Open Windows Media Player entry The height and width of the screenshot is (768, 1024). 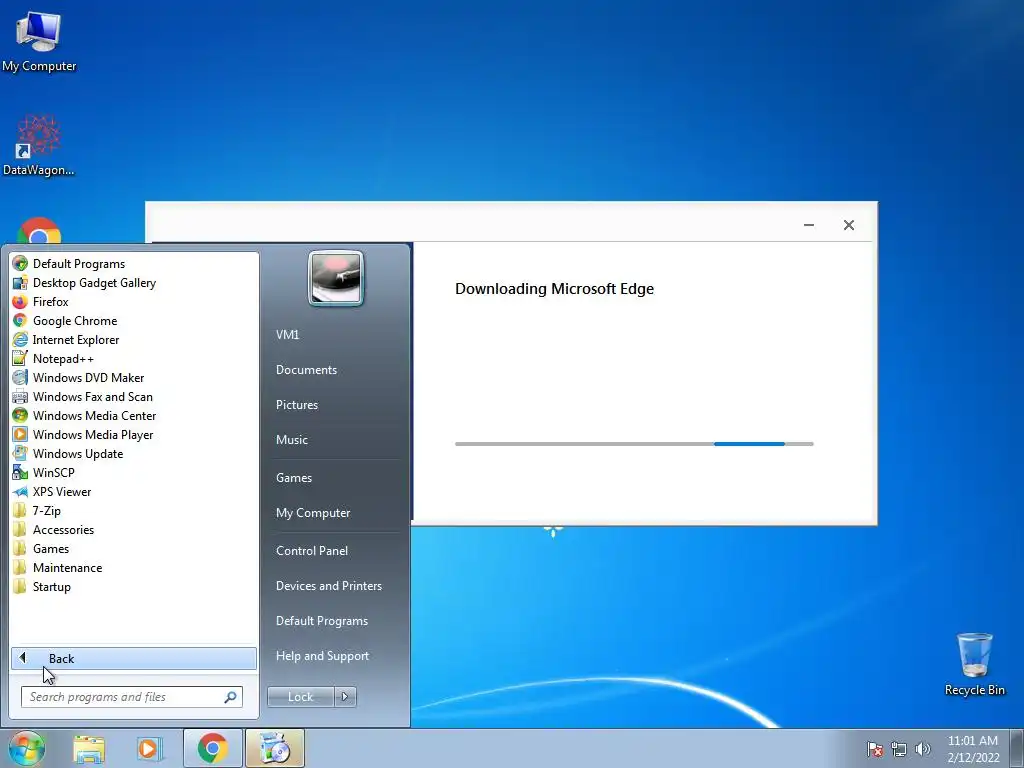click(93, 434)
